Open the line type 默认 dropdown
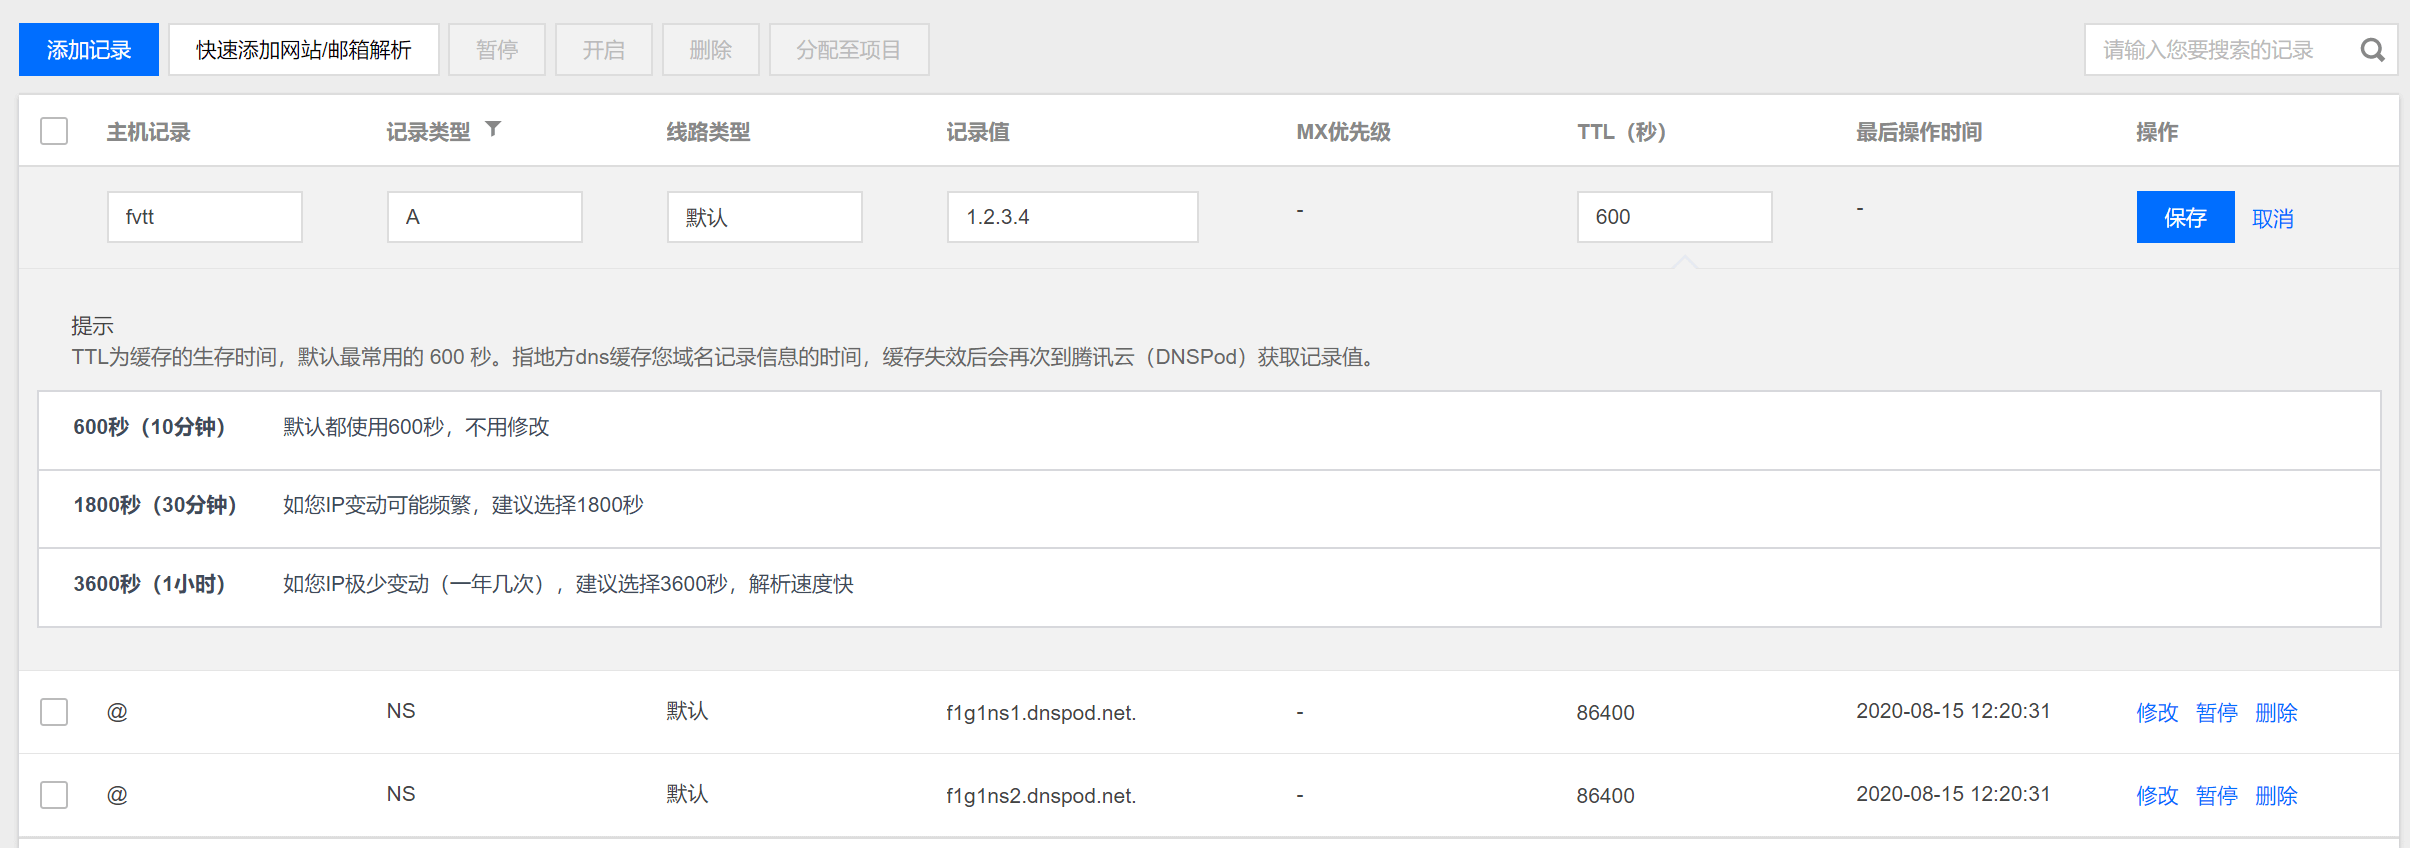 coord(764,217)
